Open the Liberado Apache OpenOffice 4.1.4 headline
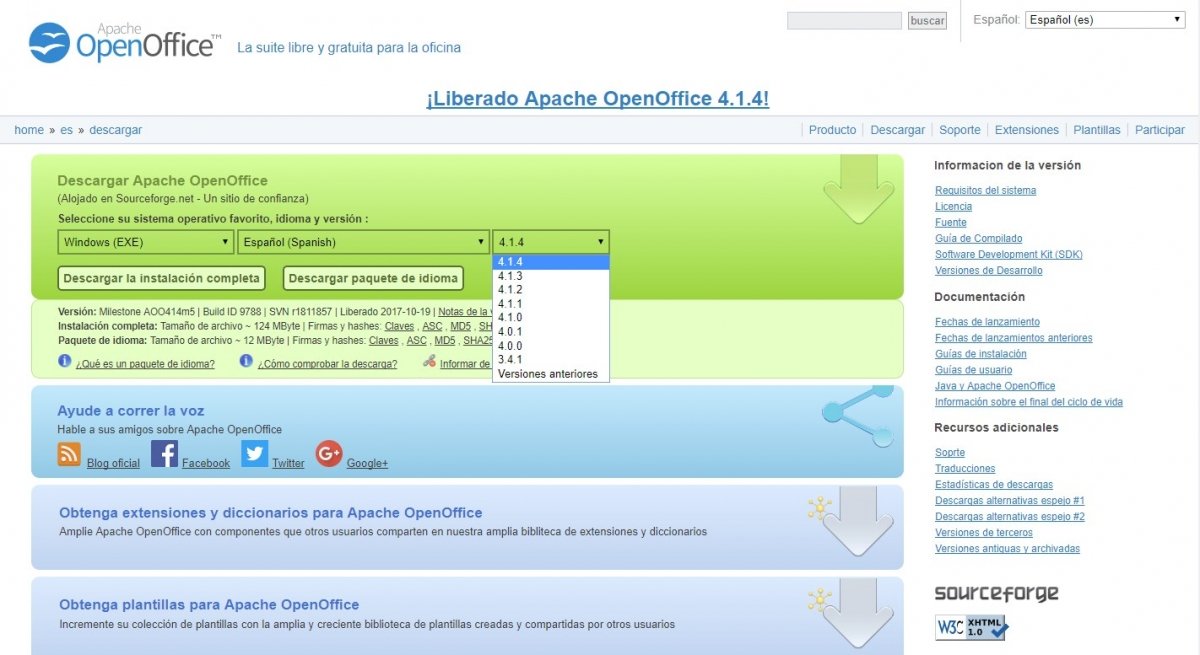 click(x=598, y=99)
